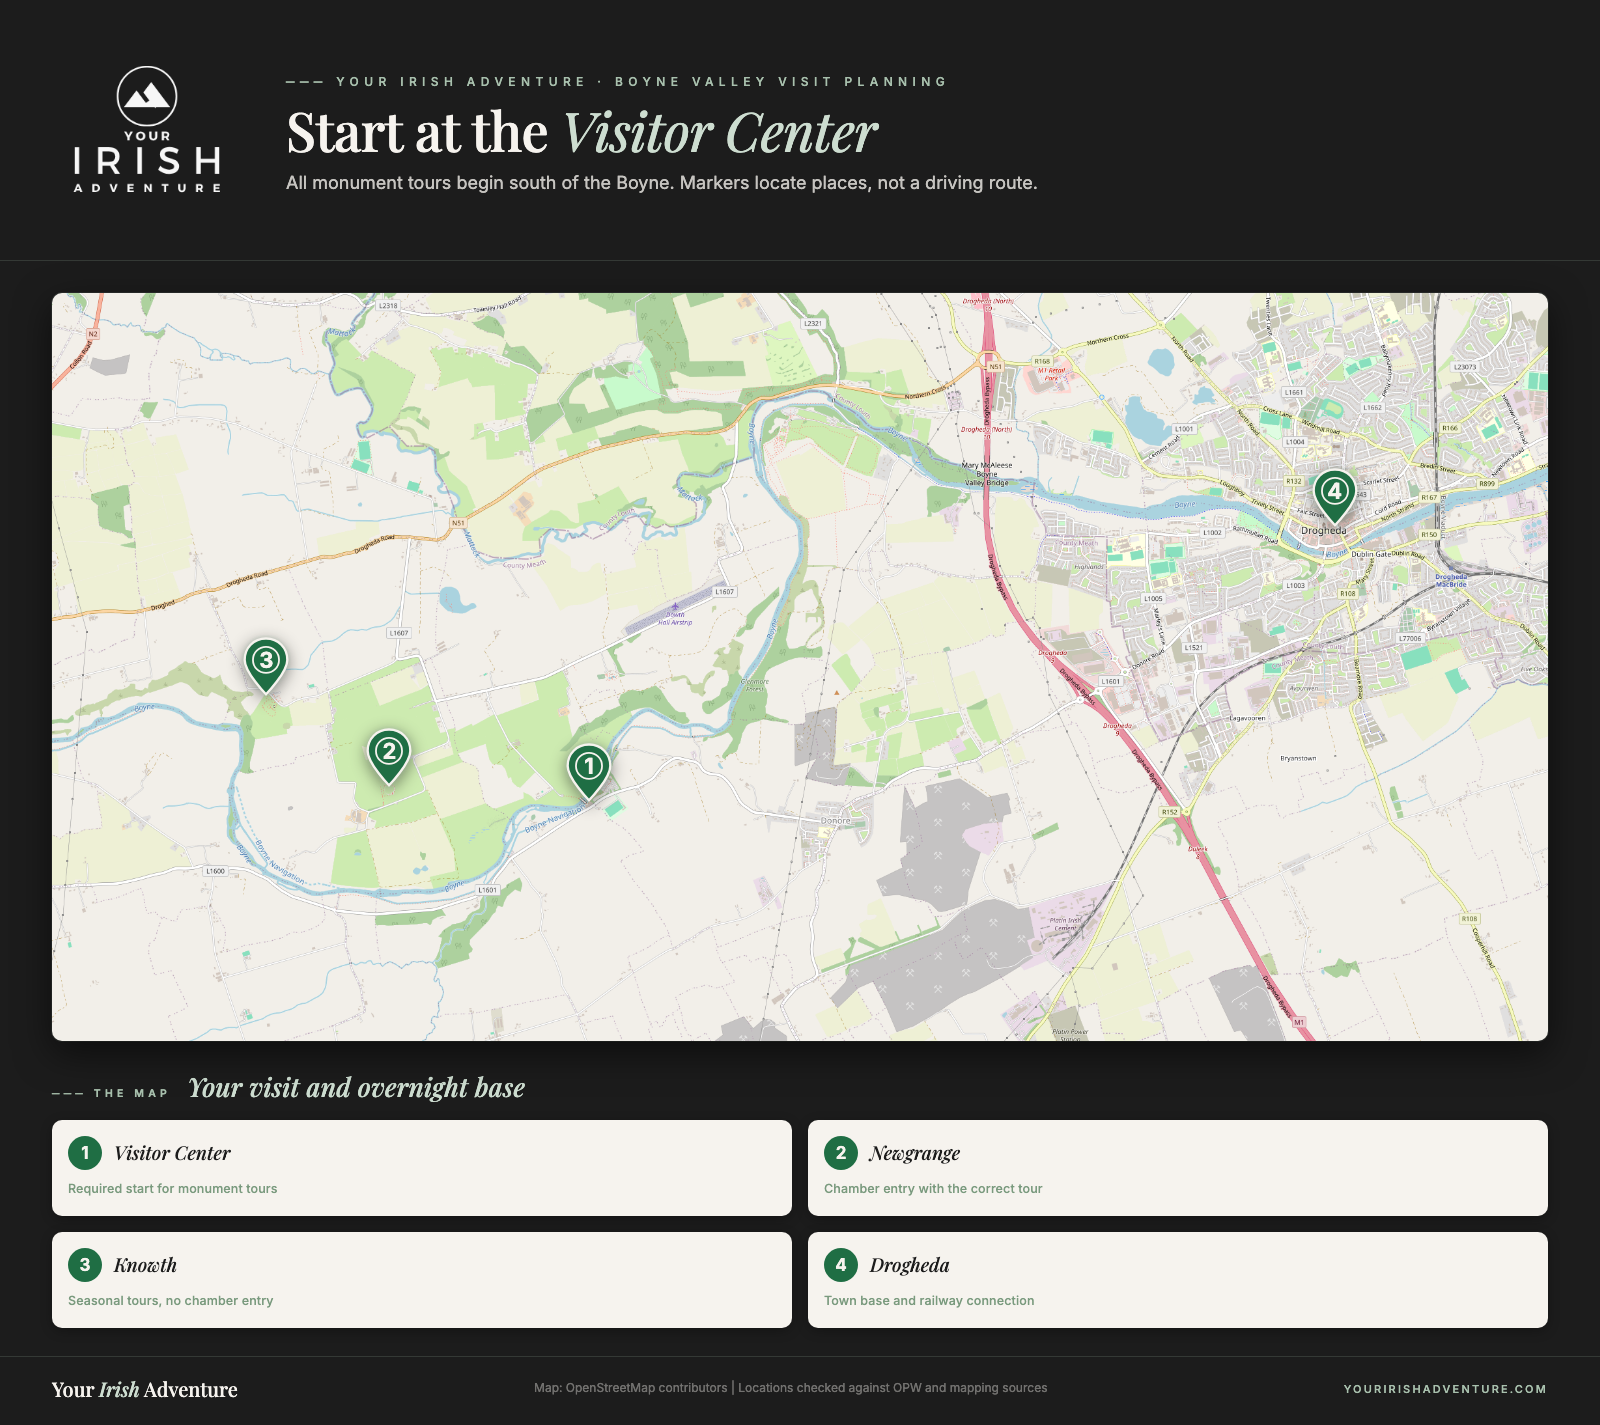Screen dimensions: 1600x1425
Task: Click the L2318 road shield on the map
Action: [x=388, y=306]
